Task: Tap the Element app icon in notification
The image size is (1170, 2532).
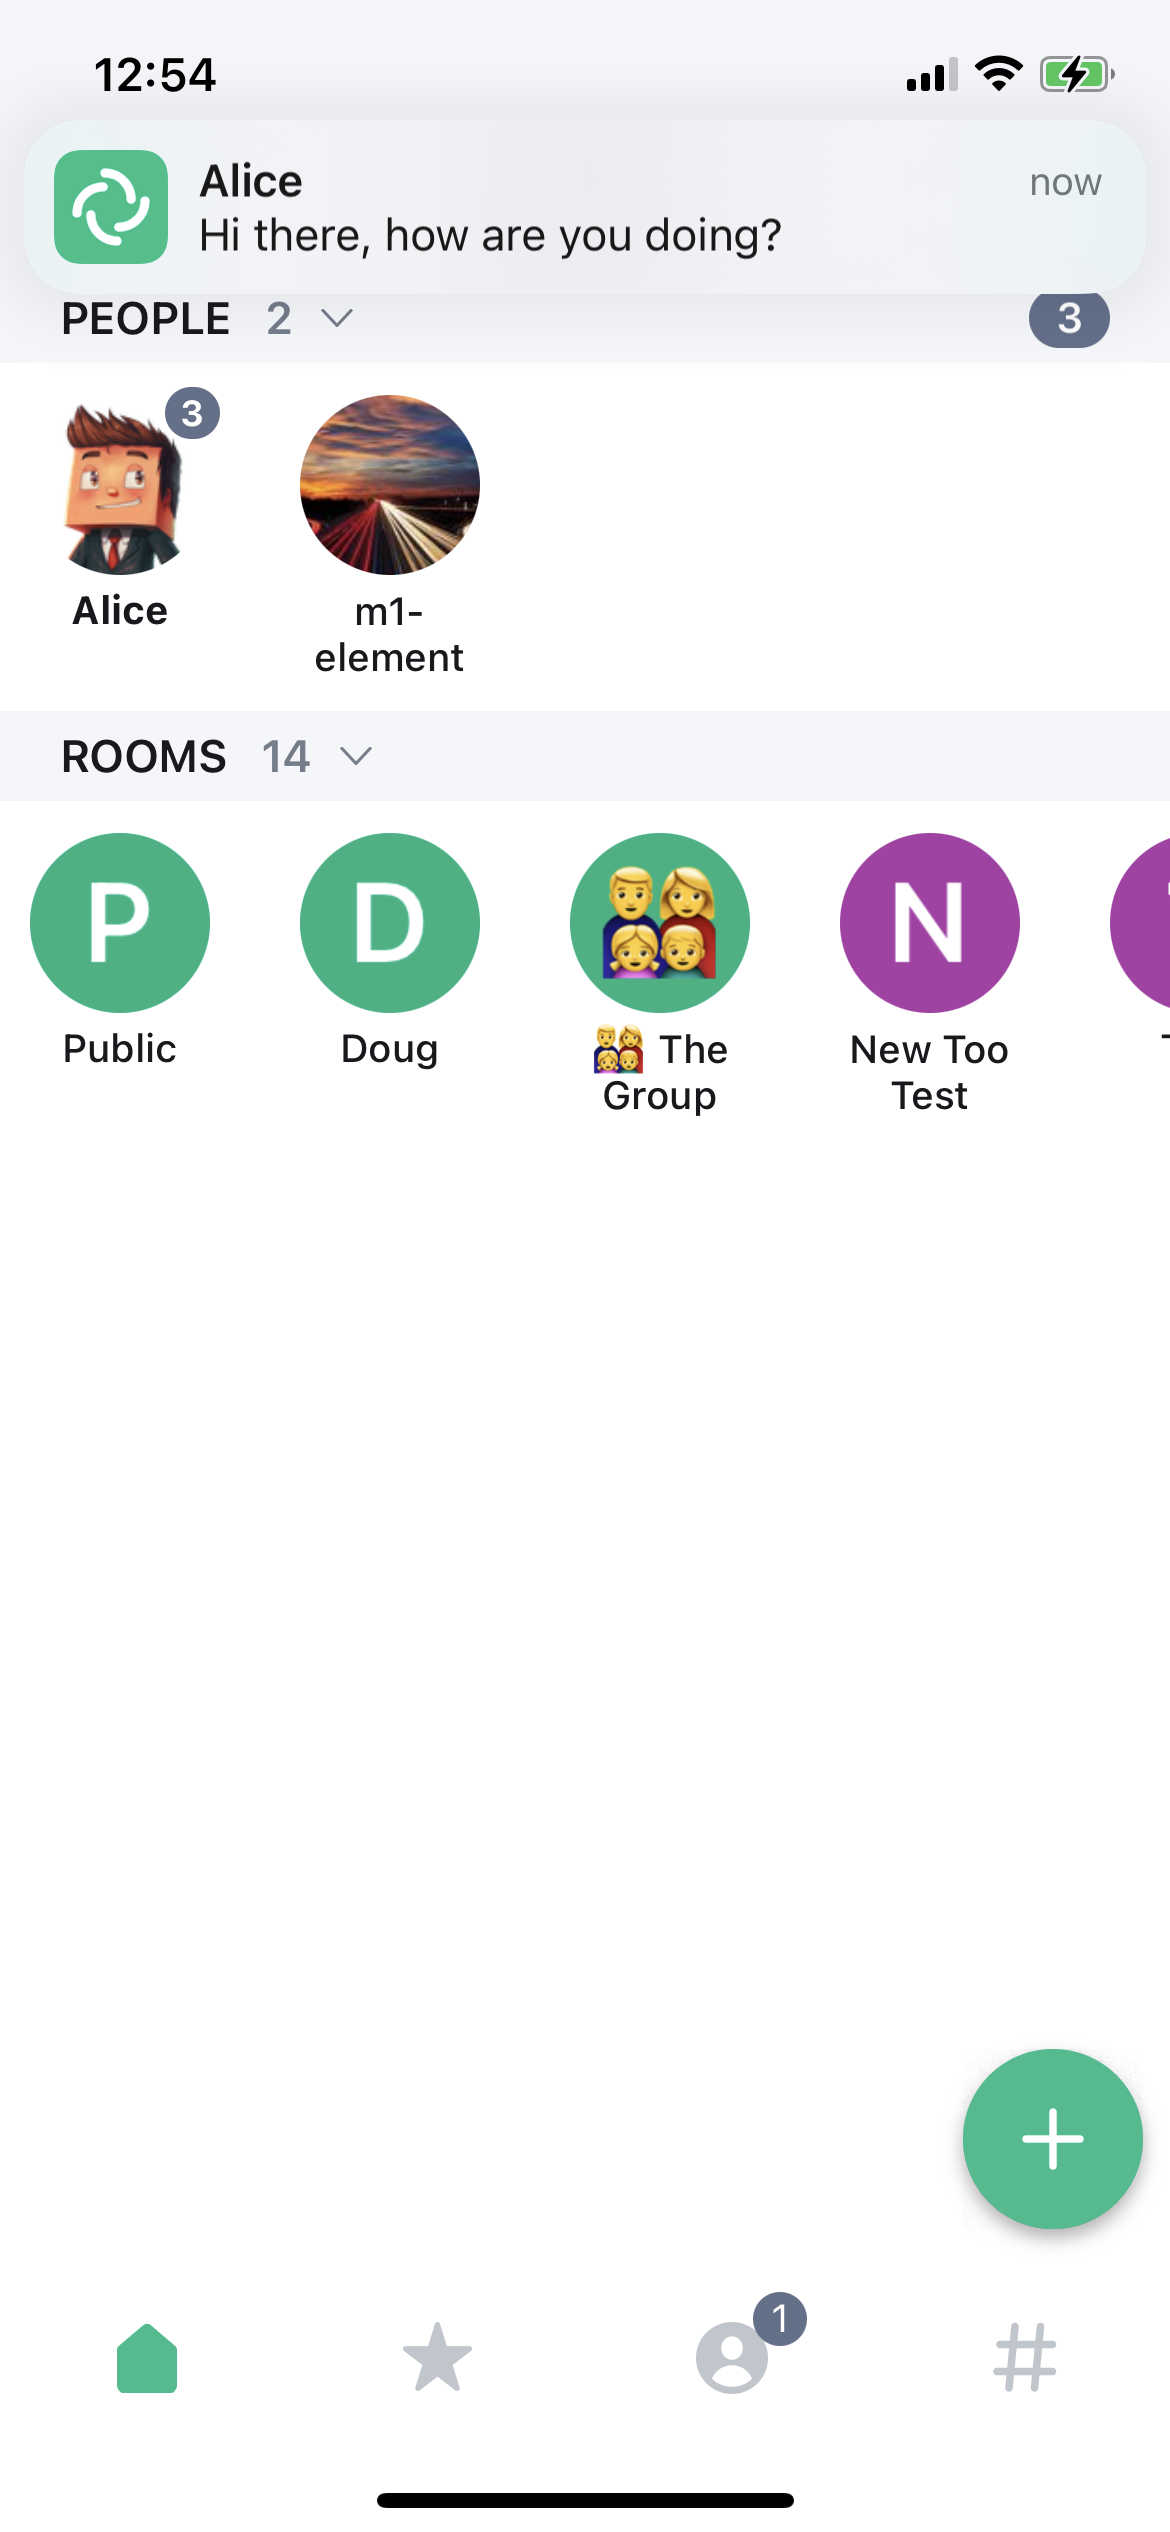Action: click(x=111, y=207)
